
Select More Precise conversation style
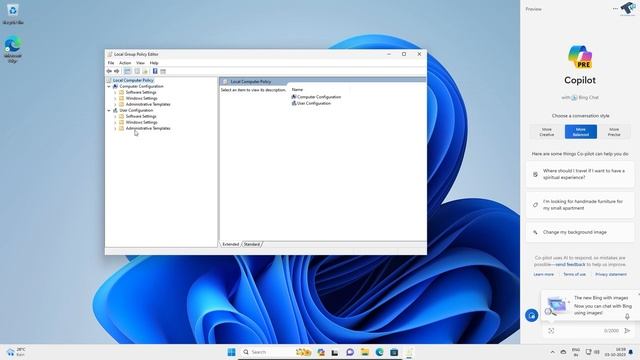point(614,132)
